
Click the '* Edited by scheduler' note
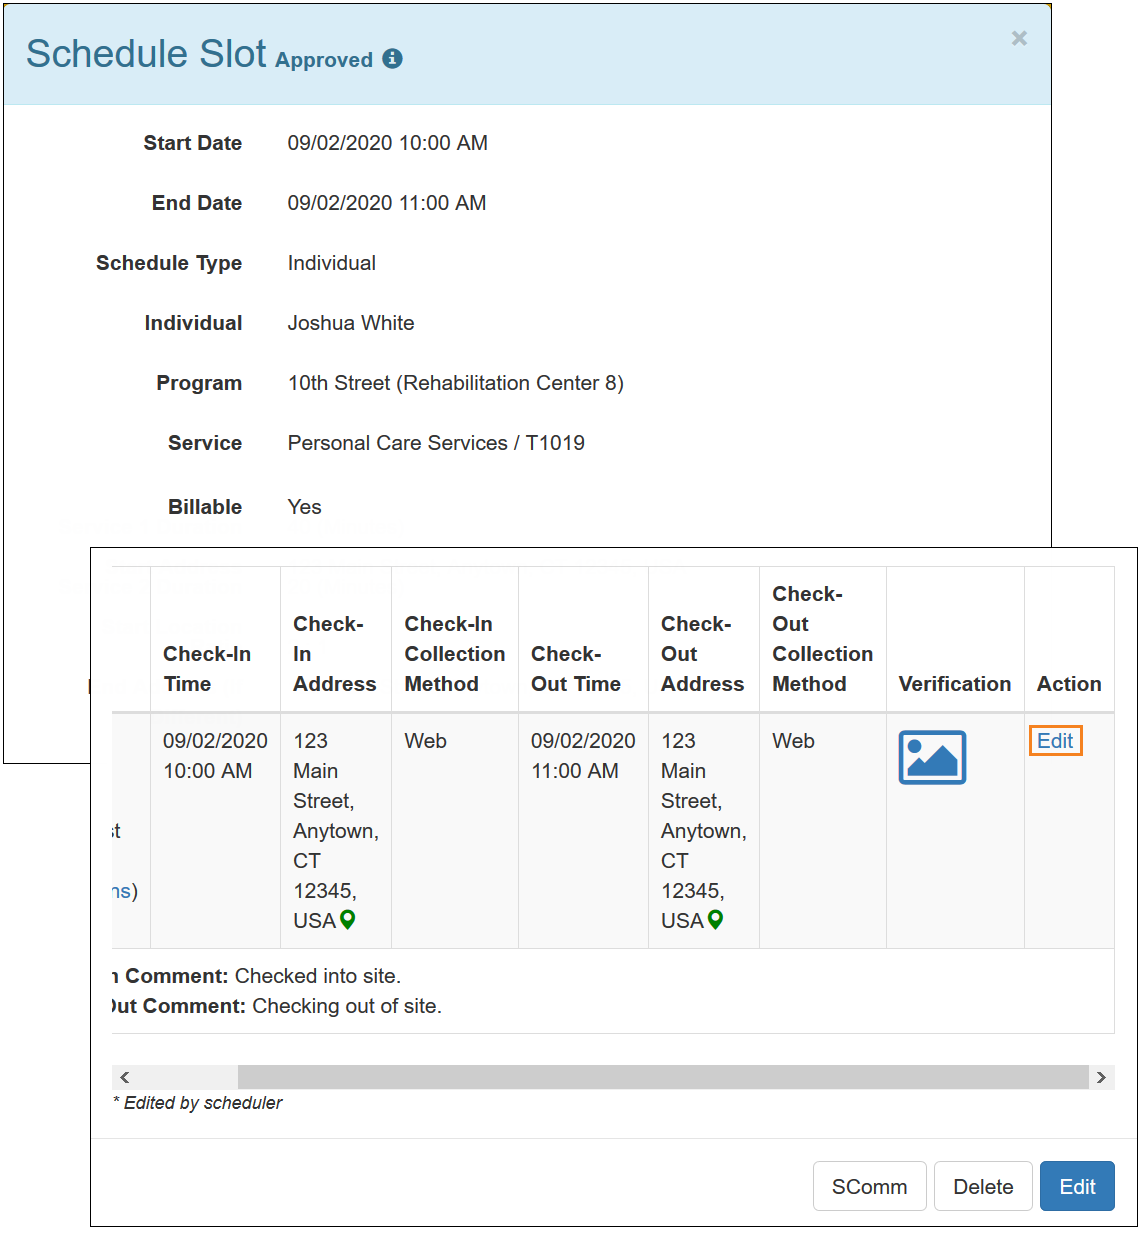coord(197,1103)
